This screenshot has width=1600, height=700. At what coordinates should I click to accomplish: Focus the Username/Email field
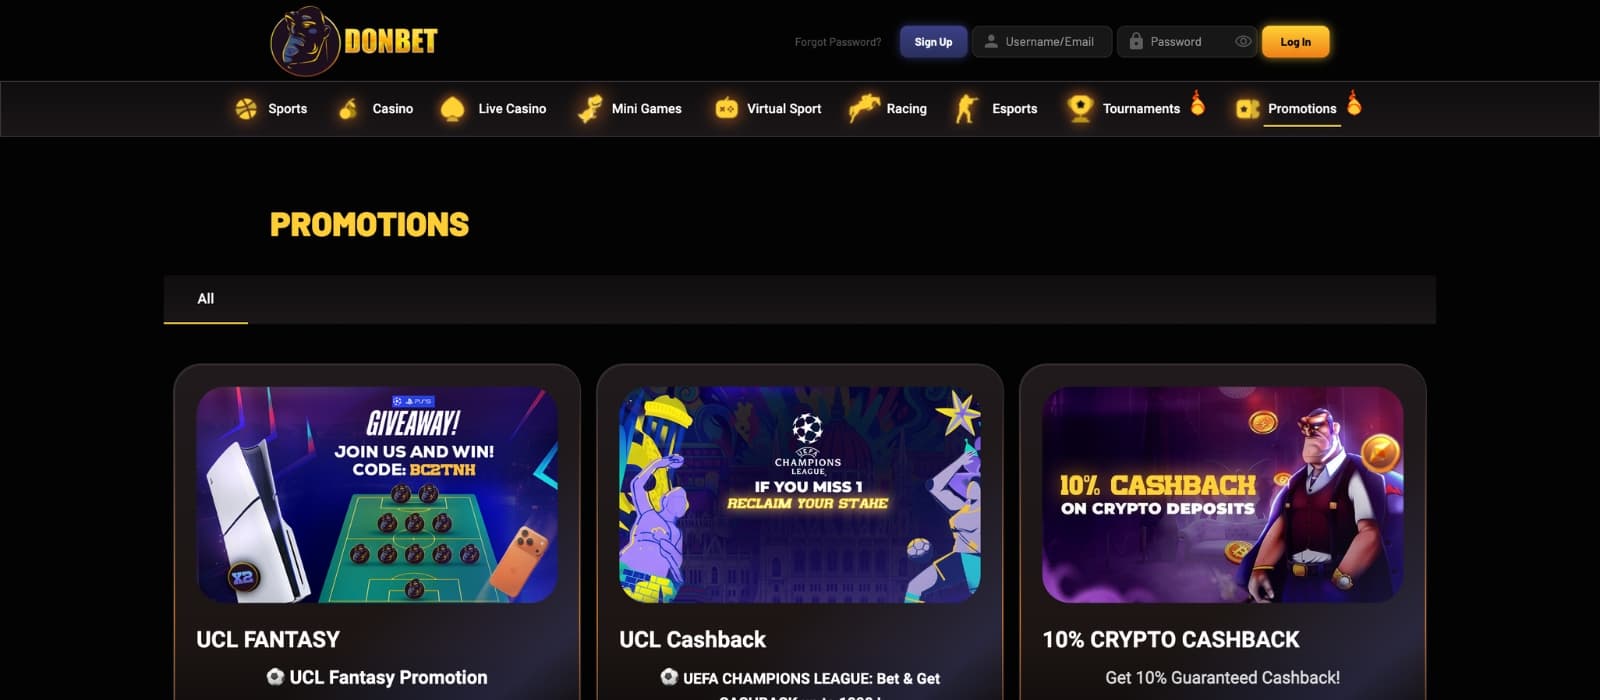coord(1041,41)
